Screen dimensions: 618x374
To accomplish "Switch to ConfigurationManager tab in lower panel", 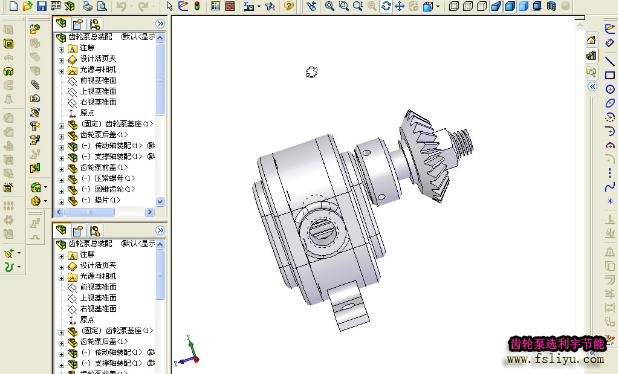I will 94,231.
